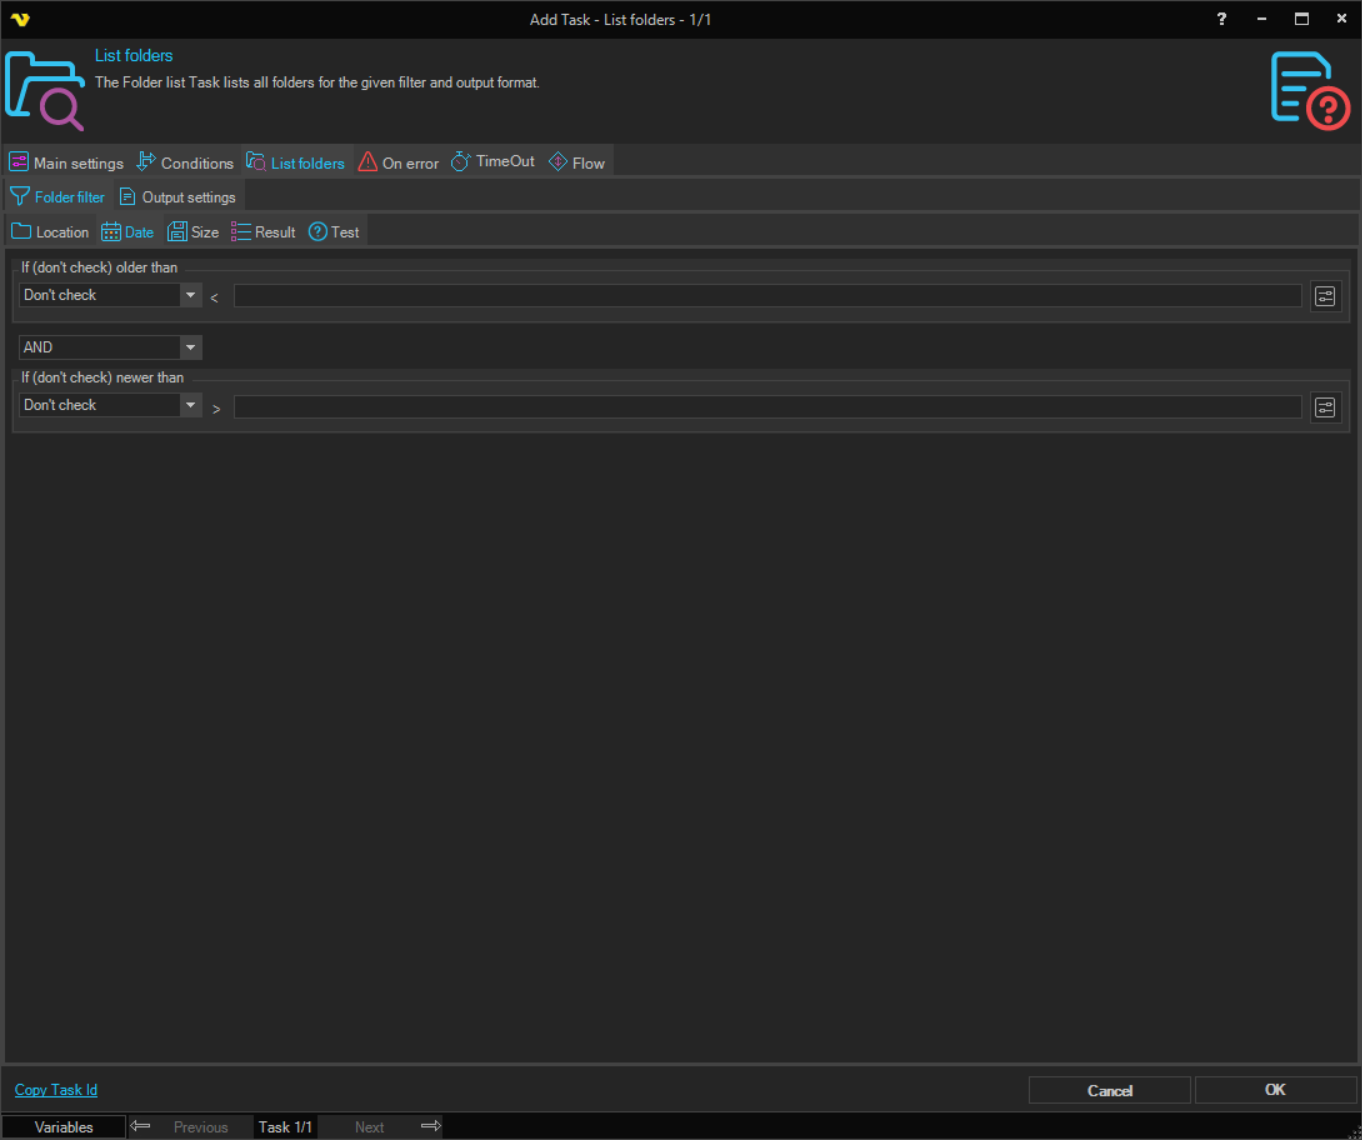Image resolution: width=1362 pixels, height=1140 pixels.
Task: Click the Copy Task Id link
Action: [56, 1090]
